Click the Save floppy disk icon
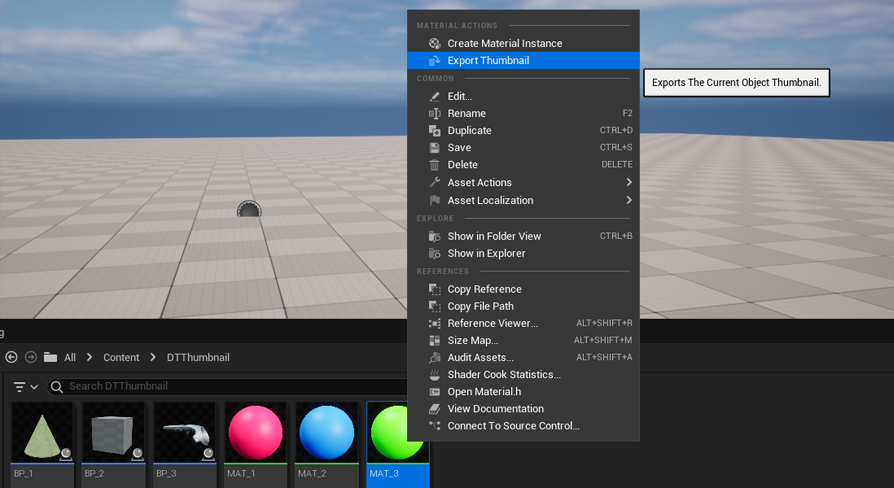 tap(434, 148)
